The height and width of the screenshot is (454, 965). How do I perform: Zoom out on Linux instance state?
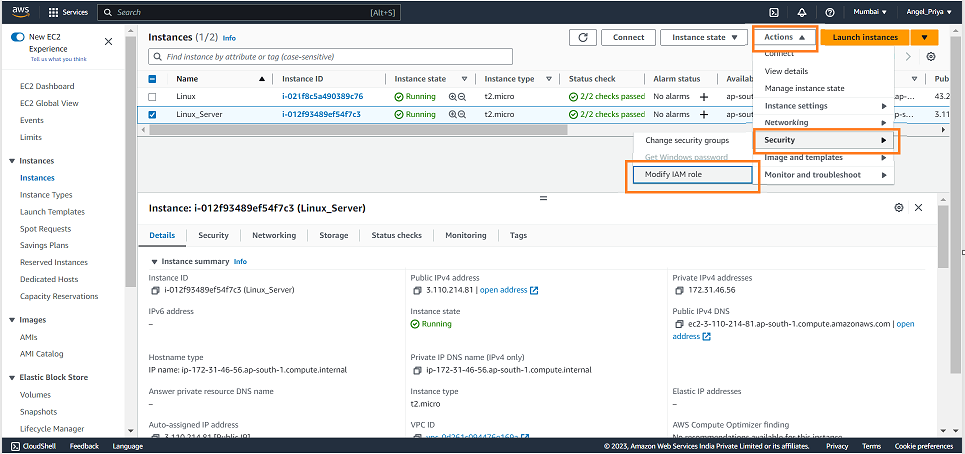coord(462,97)
